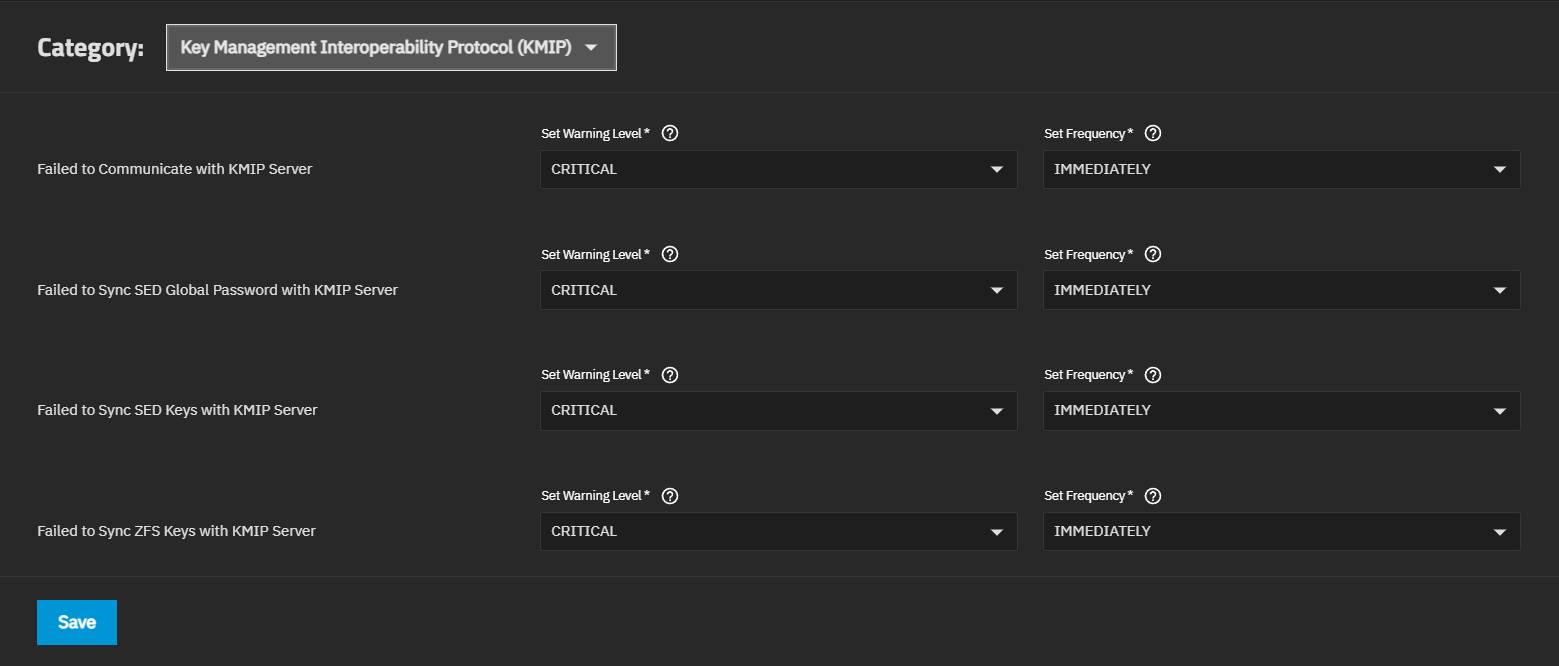Image resolution: width=1559 pixels, height=666 pixels.
Task: Change frequency for SED Global Password sync
Action: [1281, 290]
